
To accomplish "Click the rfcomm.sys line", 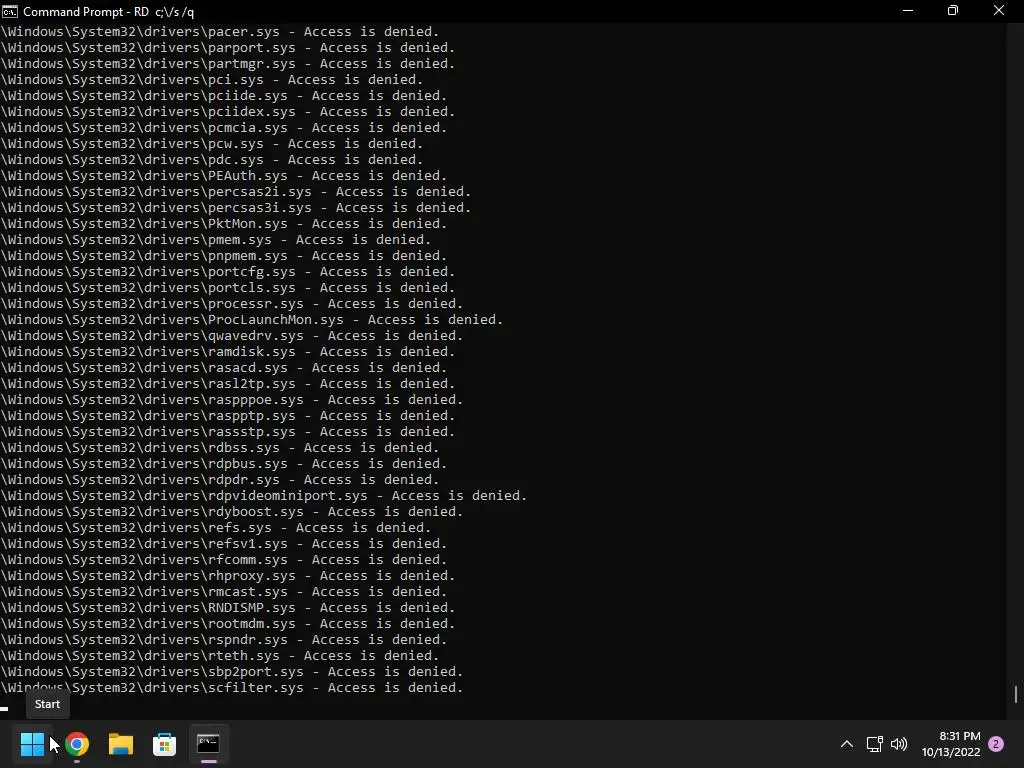I will pos(223,560).
